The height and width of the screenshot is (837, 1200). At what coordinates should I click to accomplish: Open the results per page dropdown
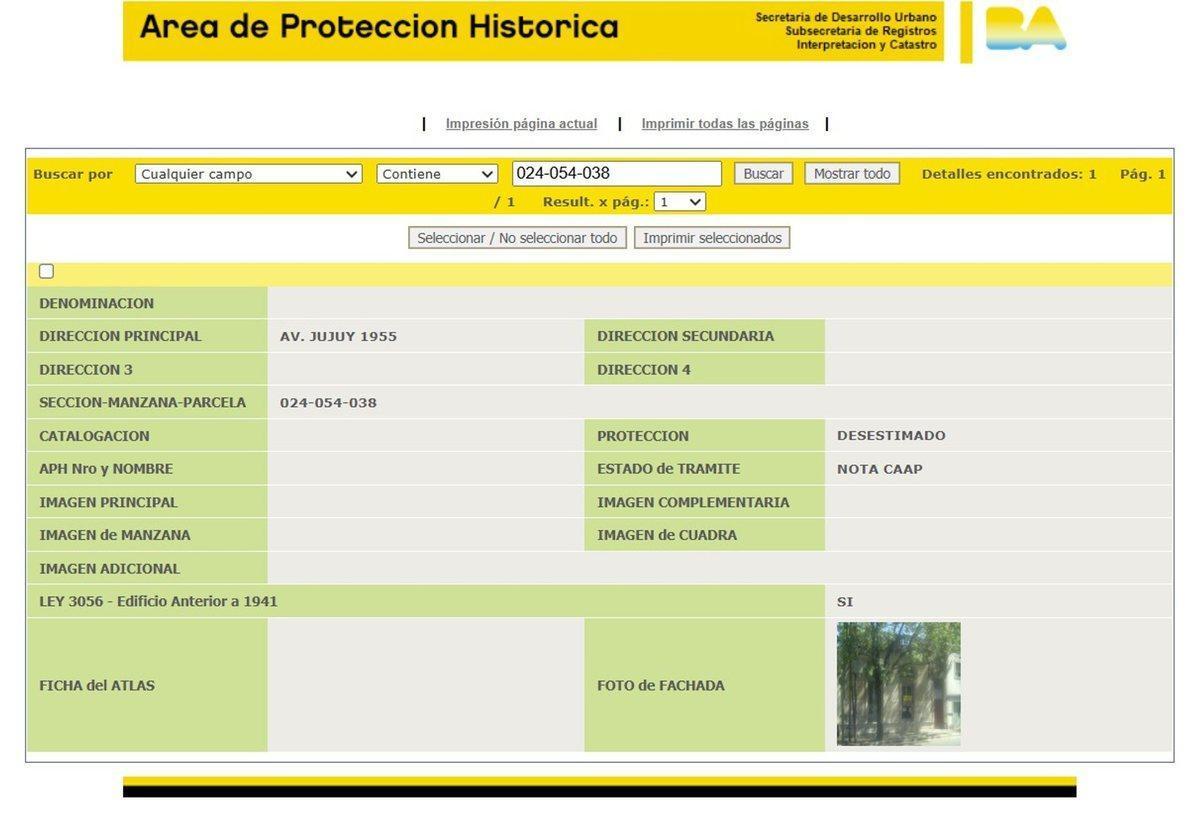tap(680, 202)
